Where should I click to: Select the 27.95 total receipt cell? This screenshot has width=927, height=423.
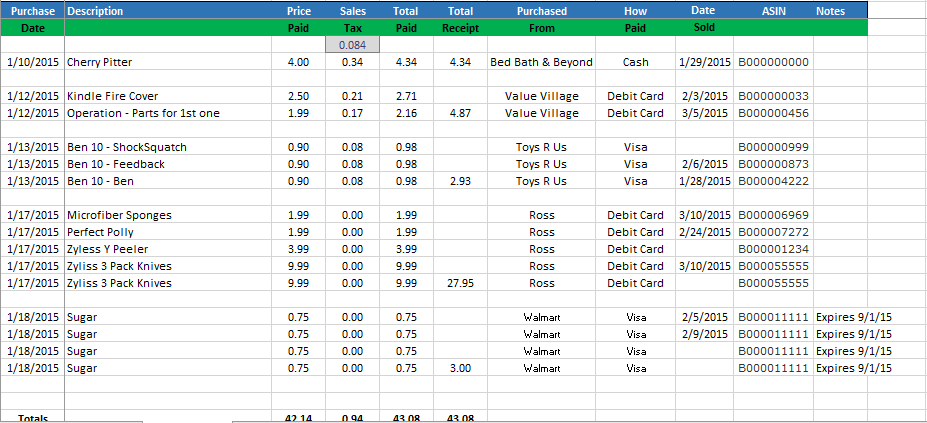pos(461,283)
